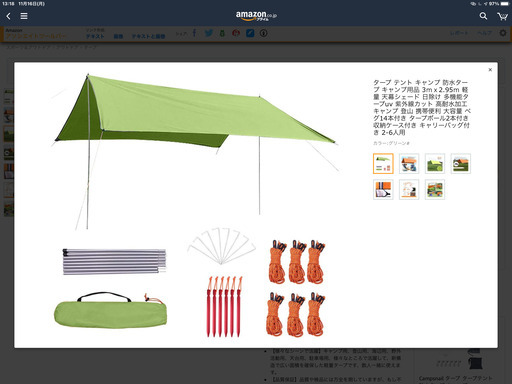
Task: Open the レポート link in associate toolbar
Action: click(x=459, y=33)
